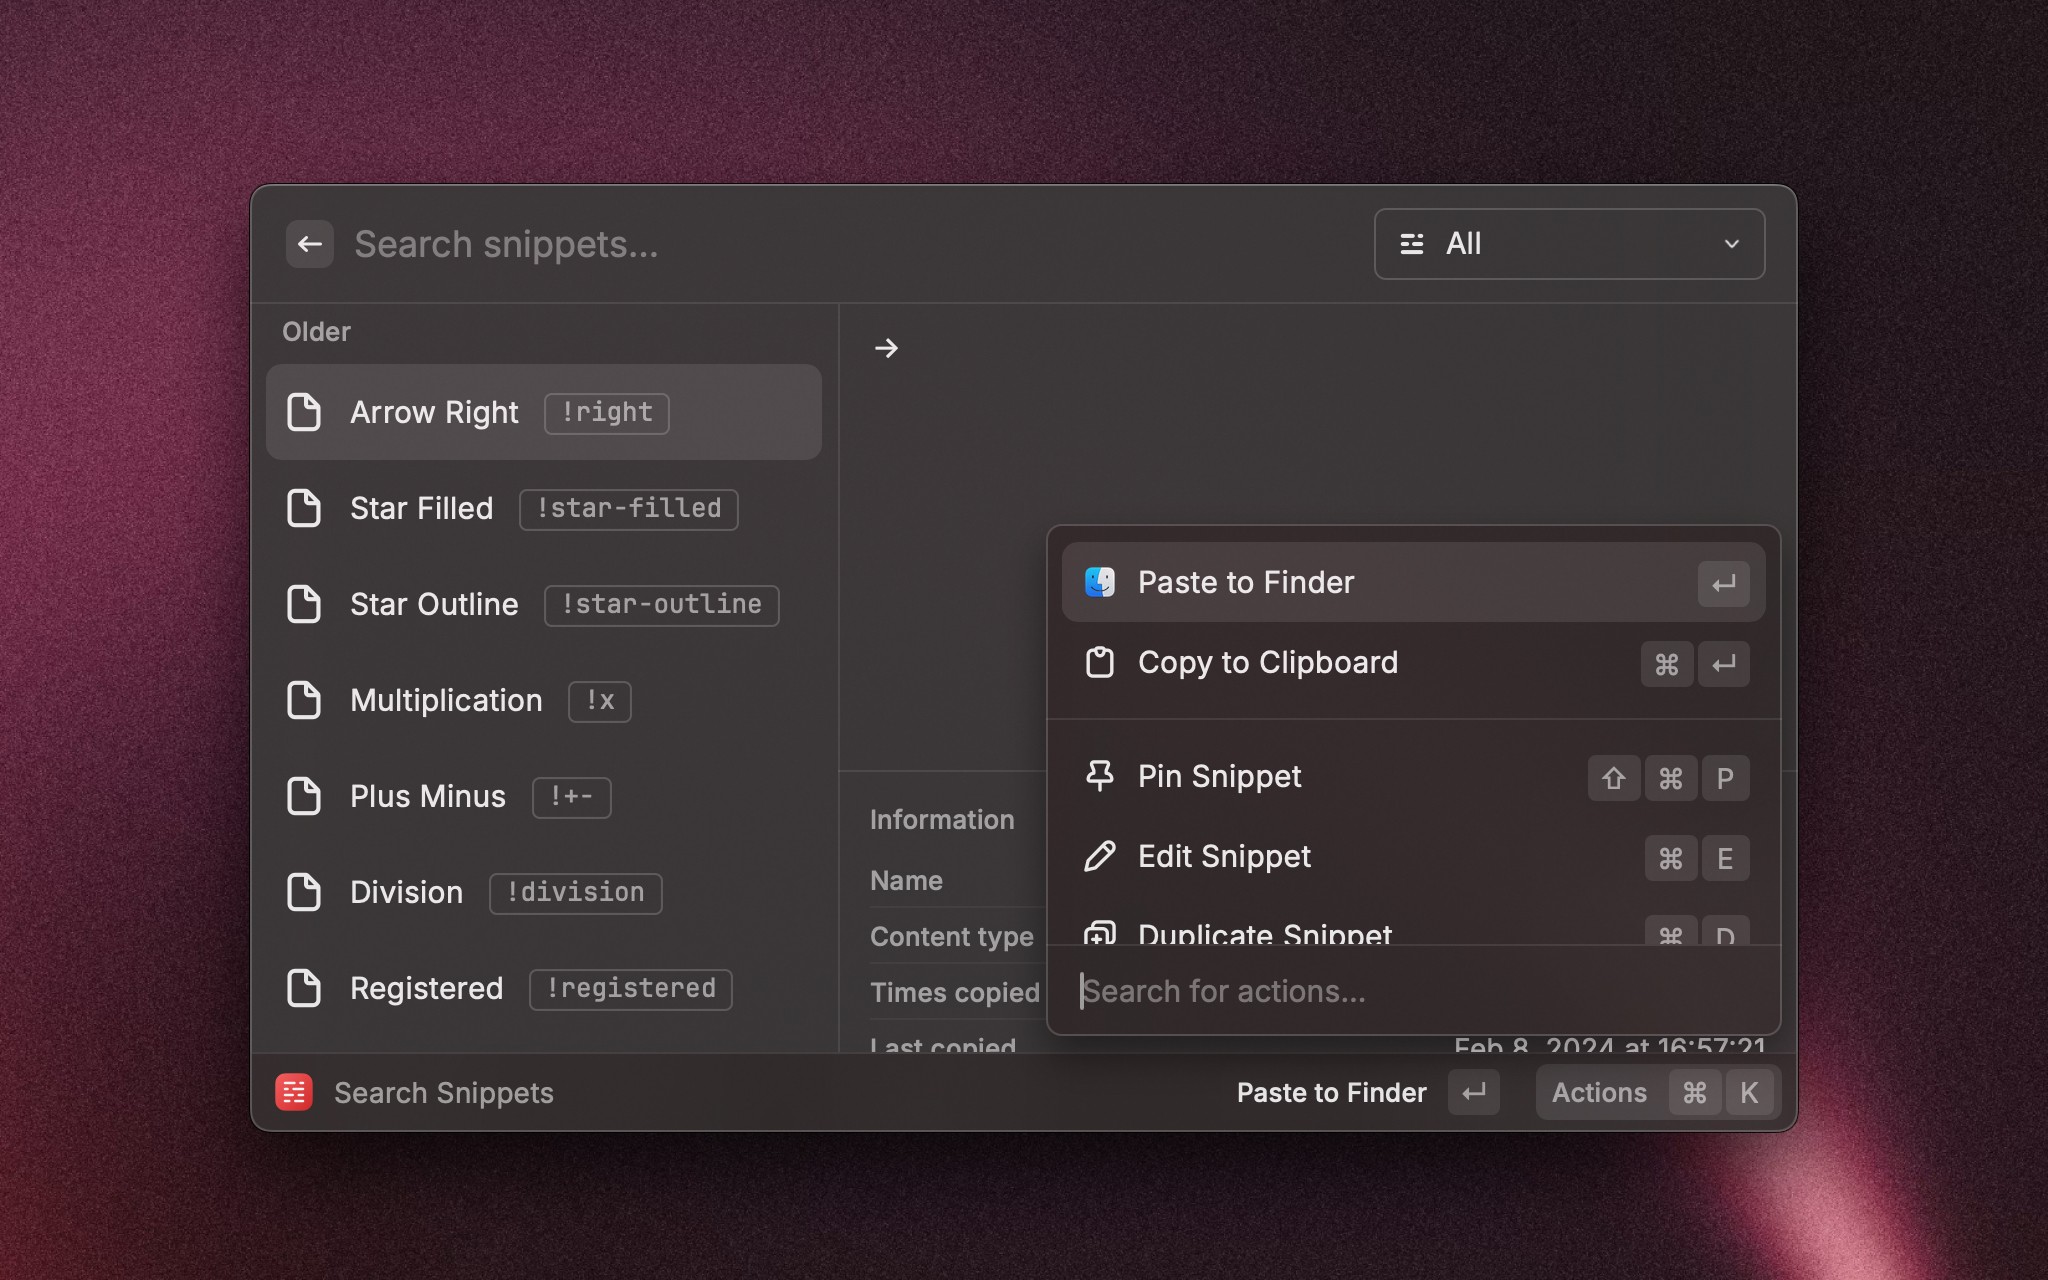Click the Times copied label

955,993
